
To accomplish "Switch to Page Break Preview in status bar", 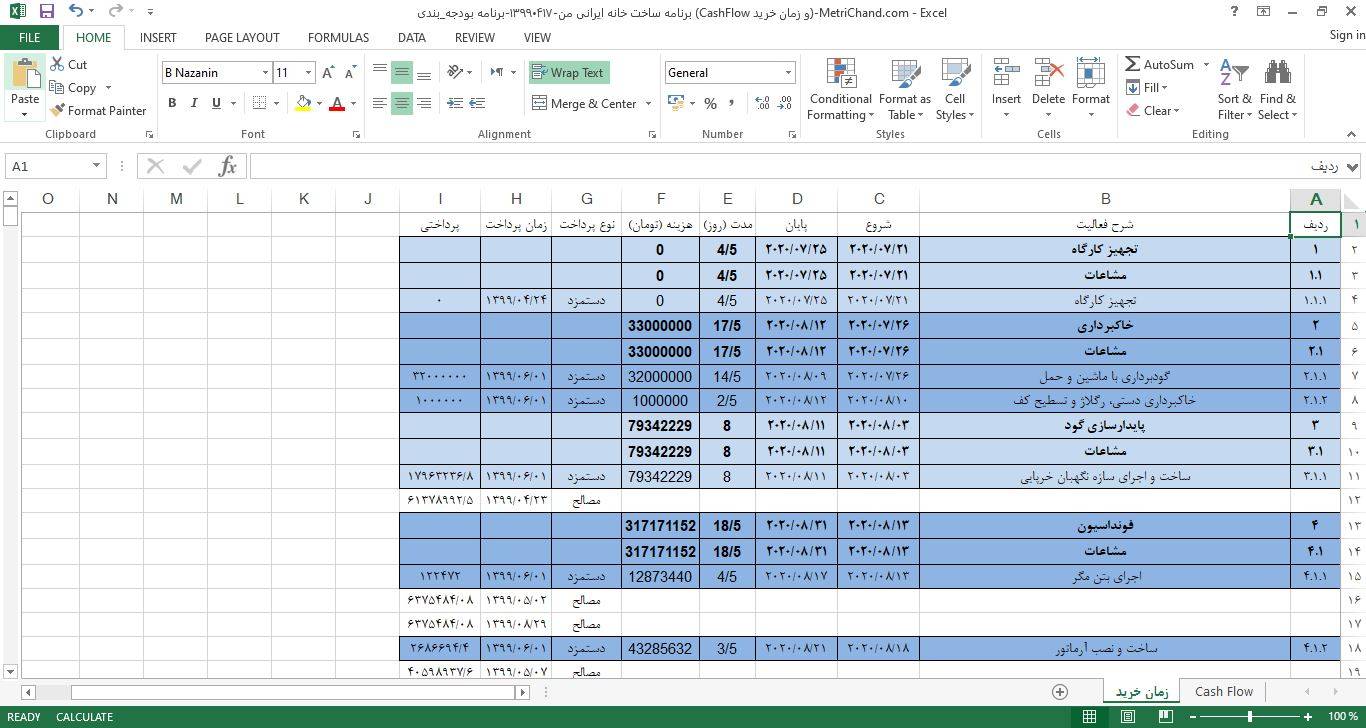I will point(1165,716).
